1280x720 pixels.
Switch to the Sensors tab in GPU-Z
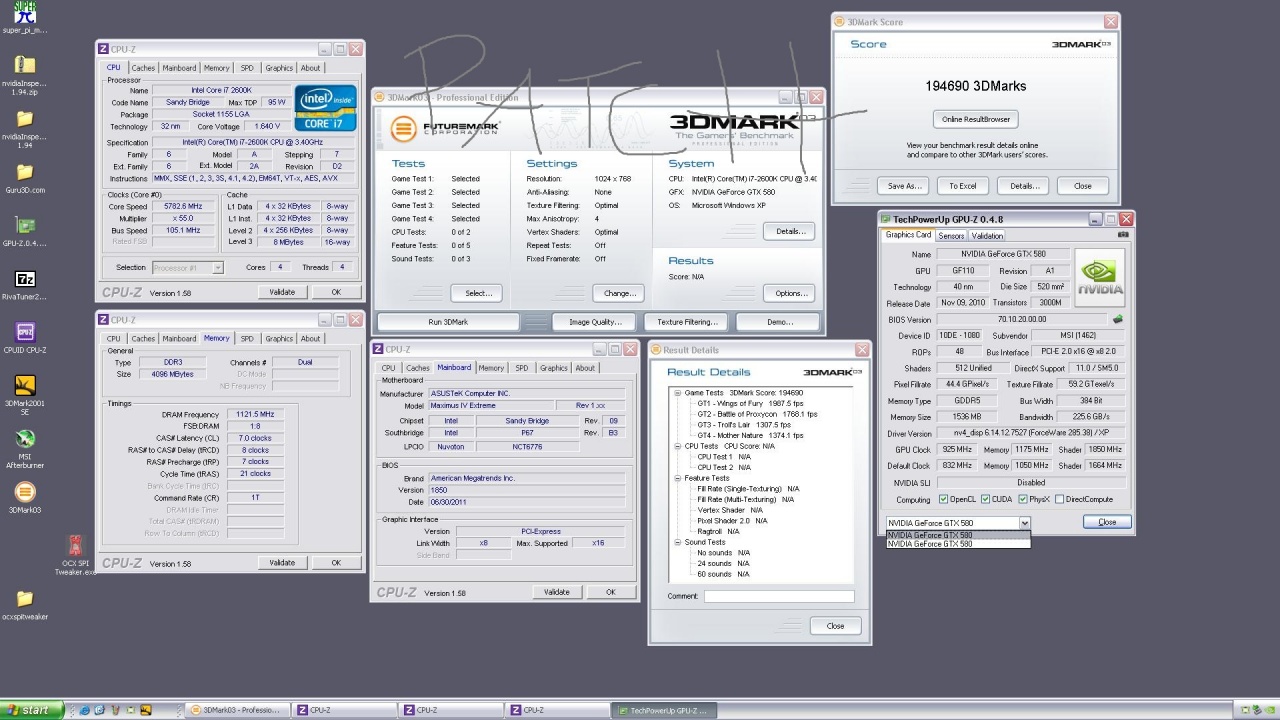point(951,236)
